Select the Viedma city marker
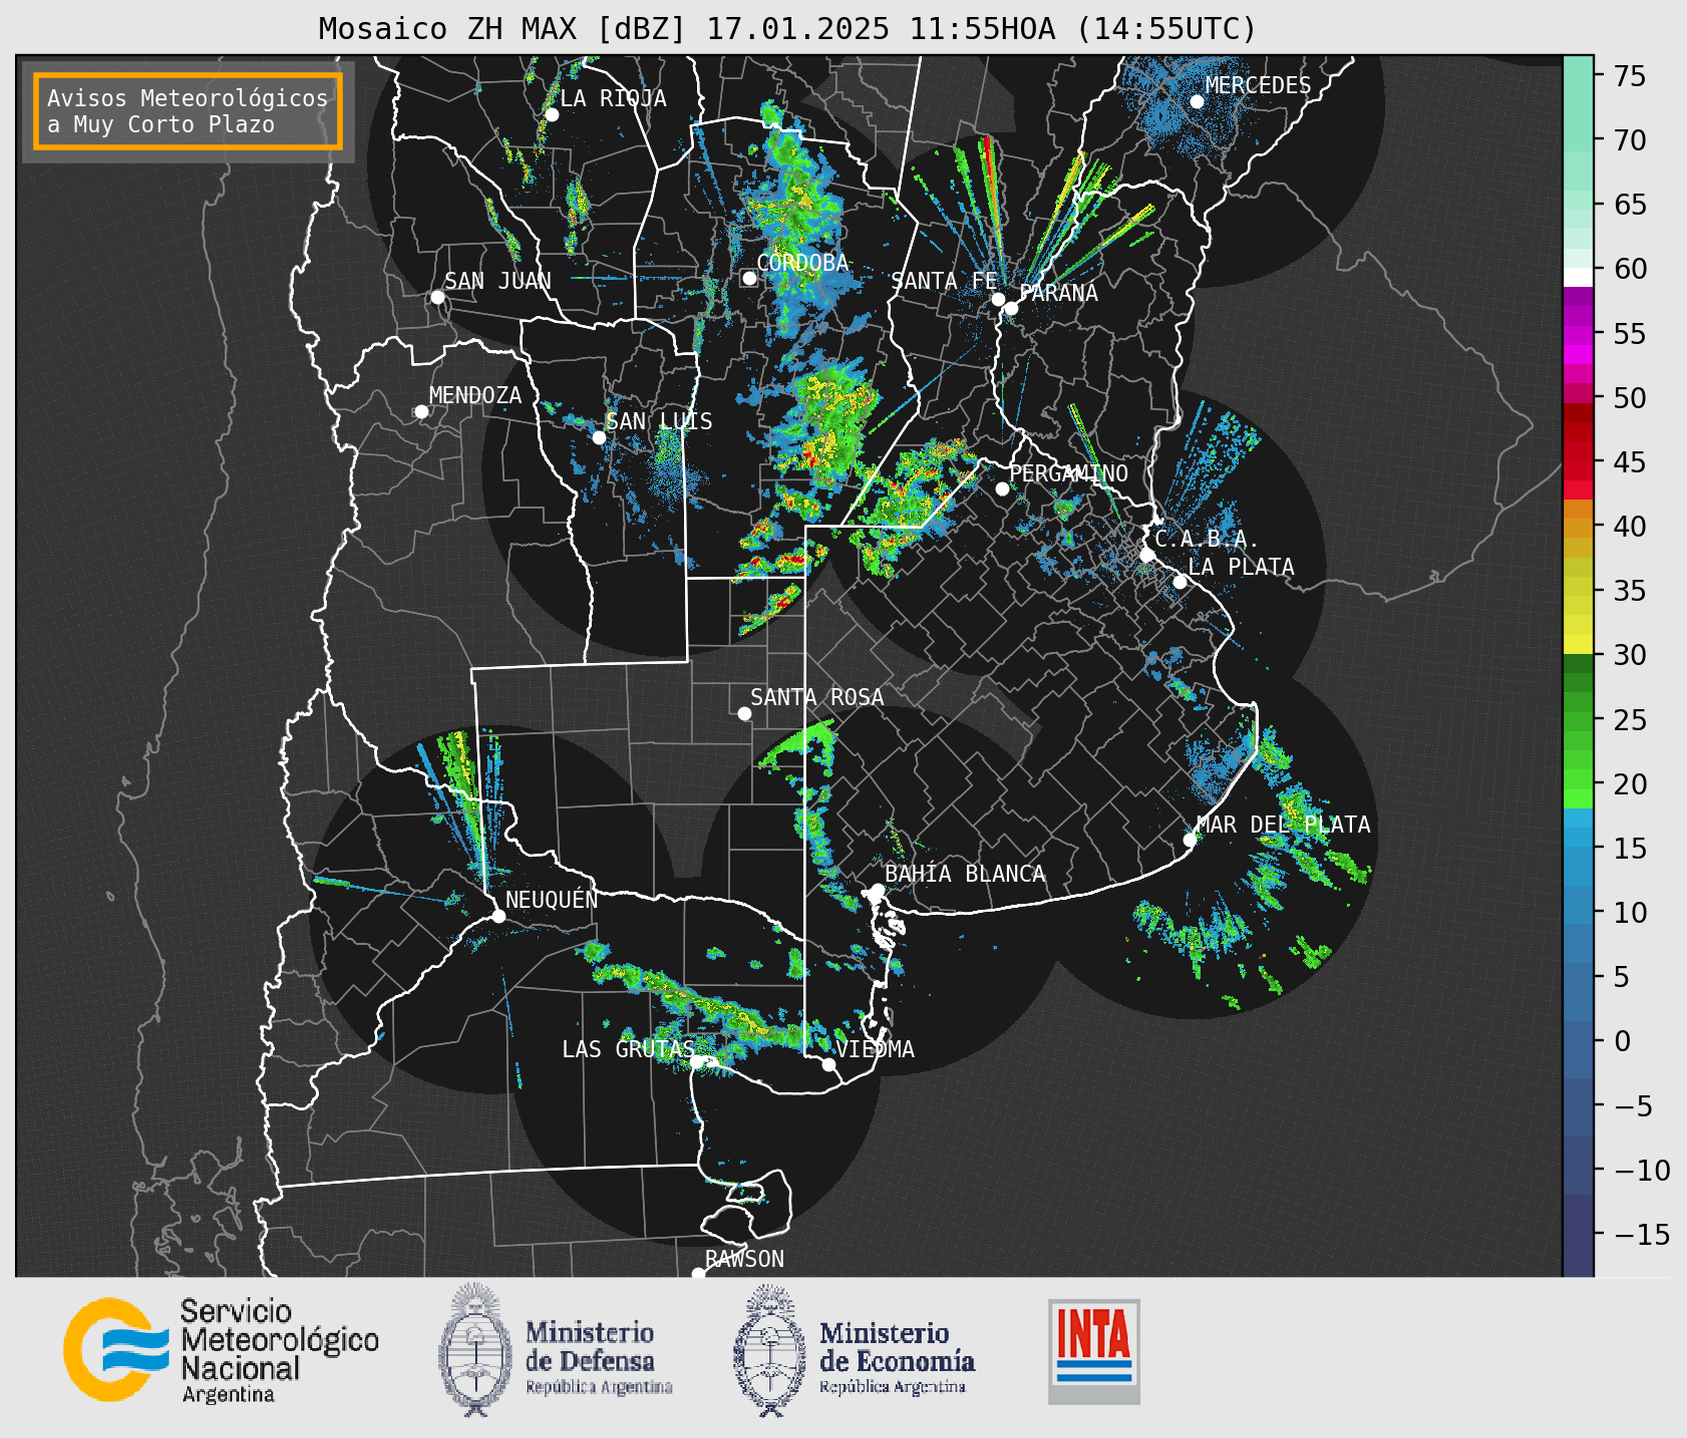The image size is (1687, 1438). (828, 1064)
